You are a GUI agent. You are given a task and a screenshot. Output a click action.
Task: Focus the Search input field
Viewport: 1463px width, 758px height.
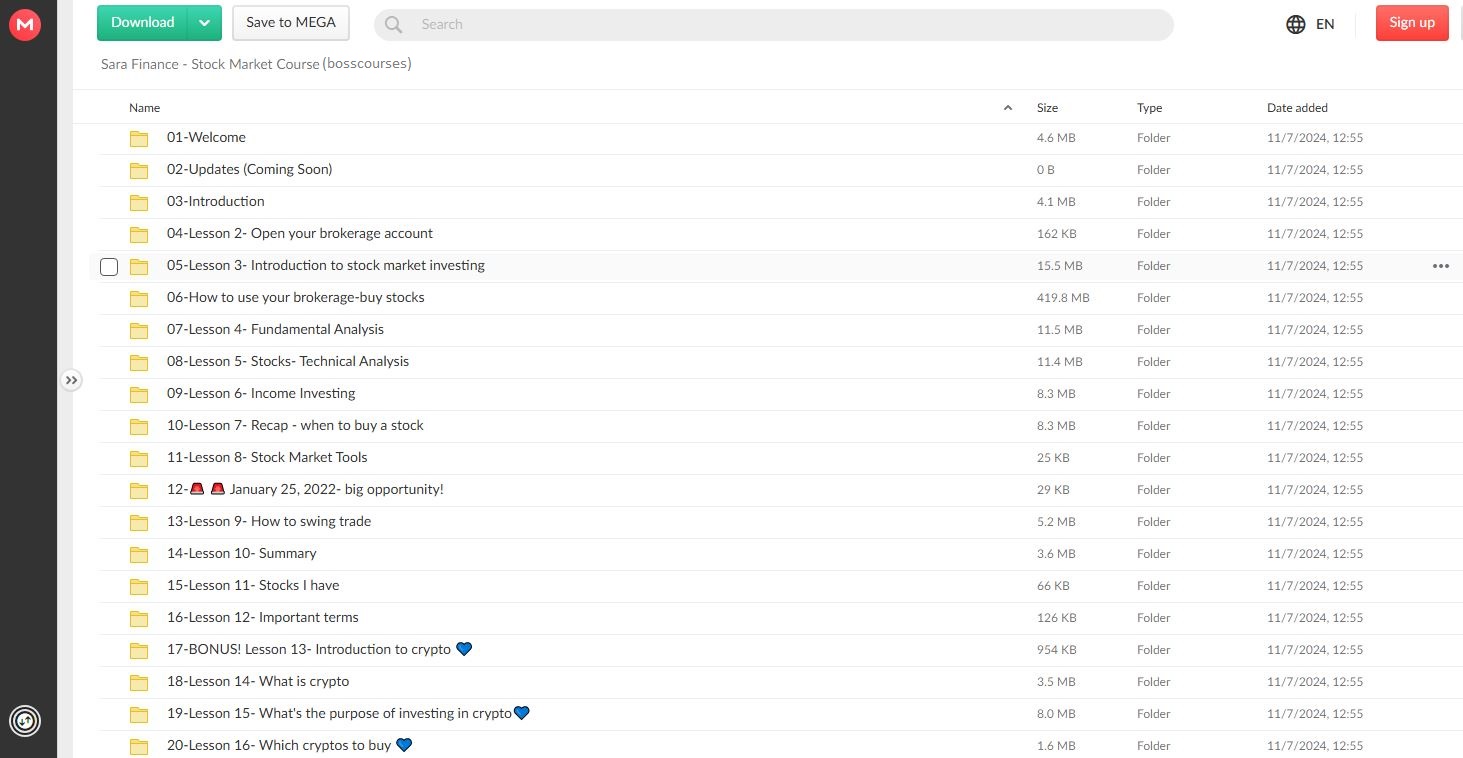[780, 25]
